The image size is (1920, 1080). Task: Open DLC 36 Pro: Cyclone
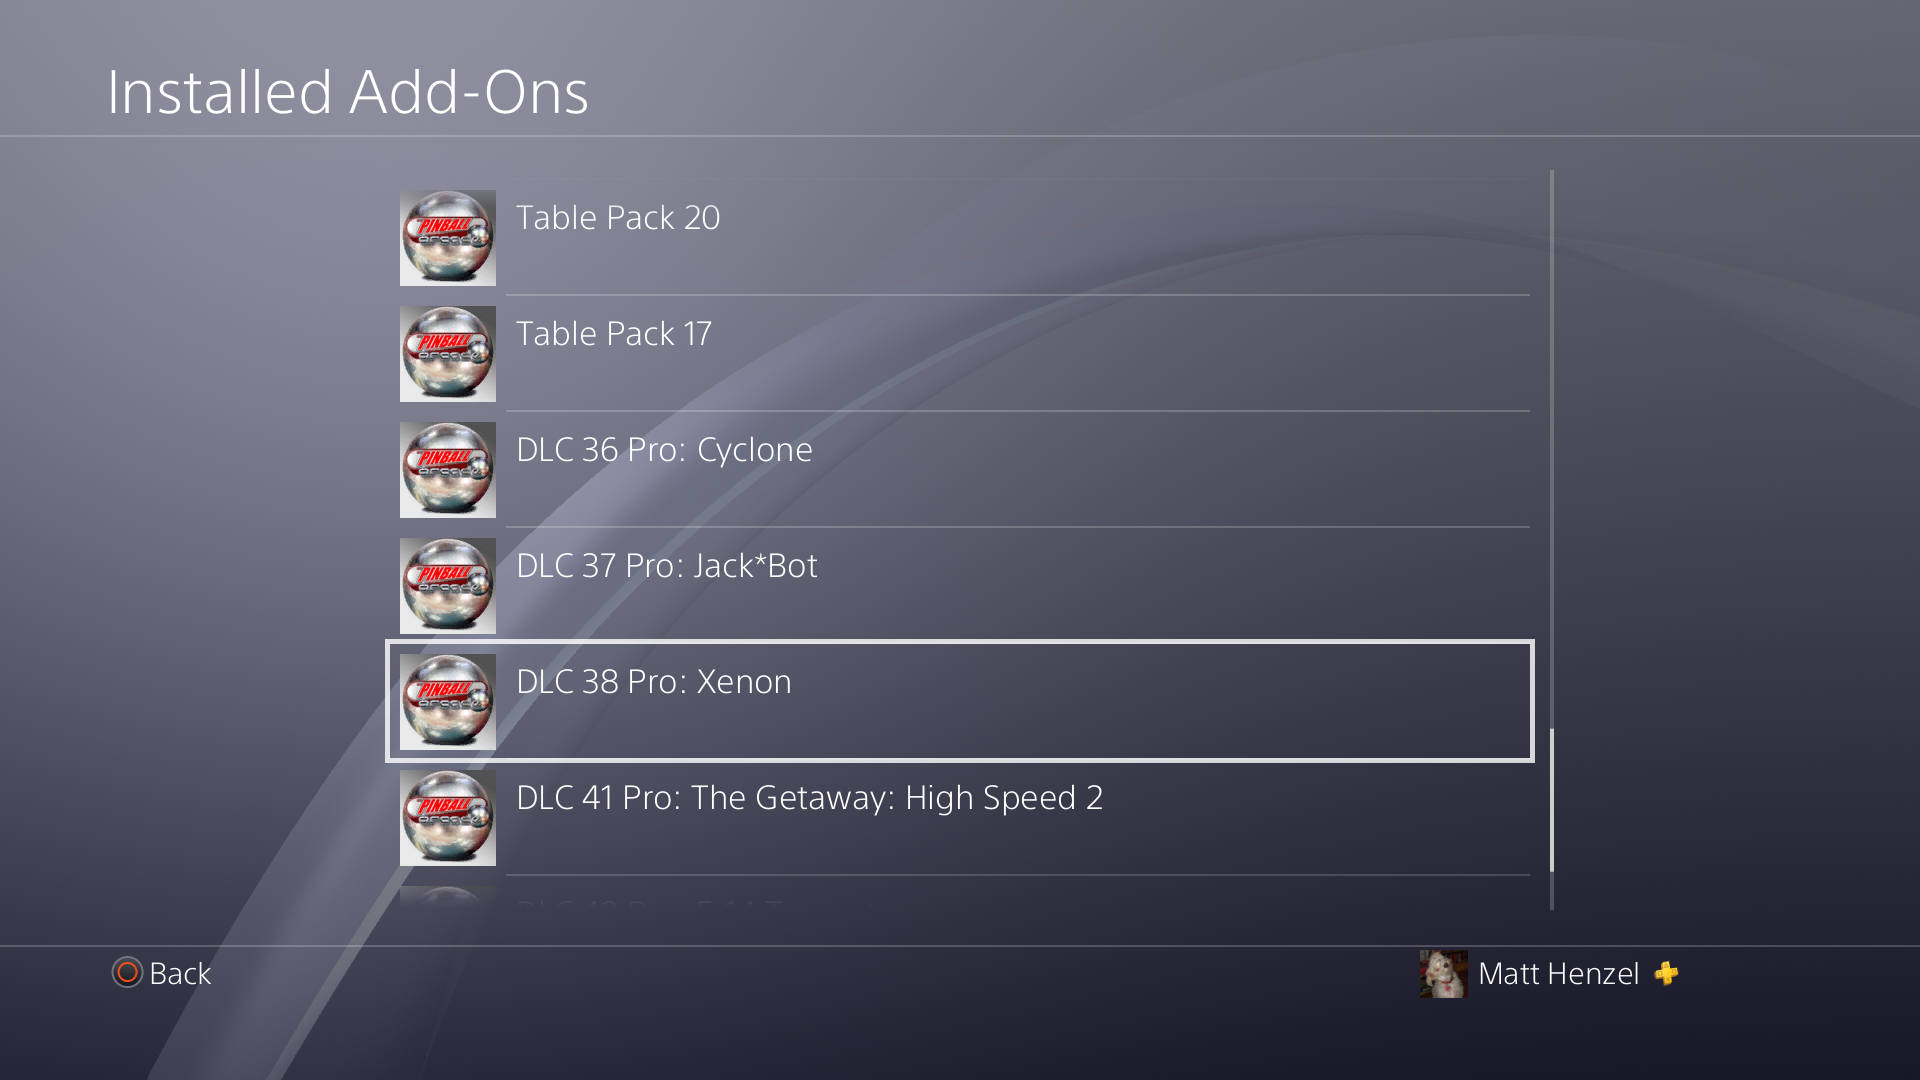coord(960,470)
